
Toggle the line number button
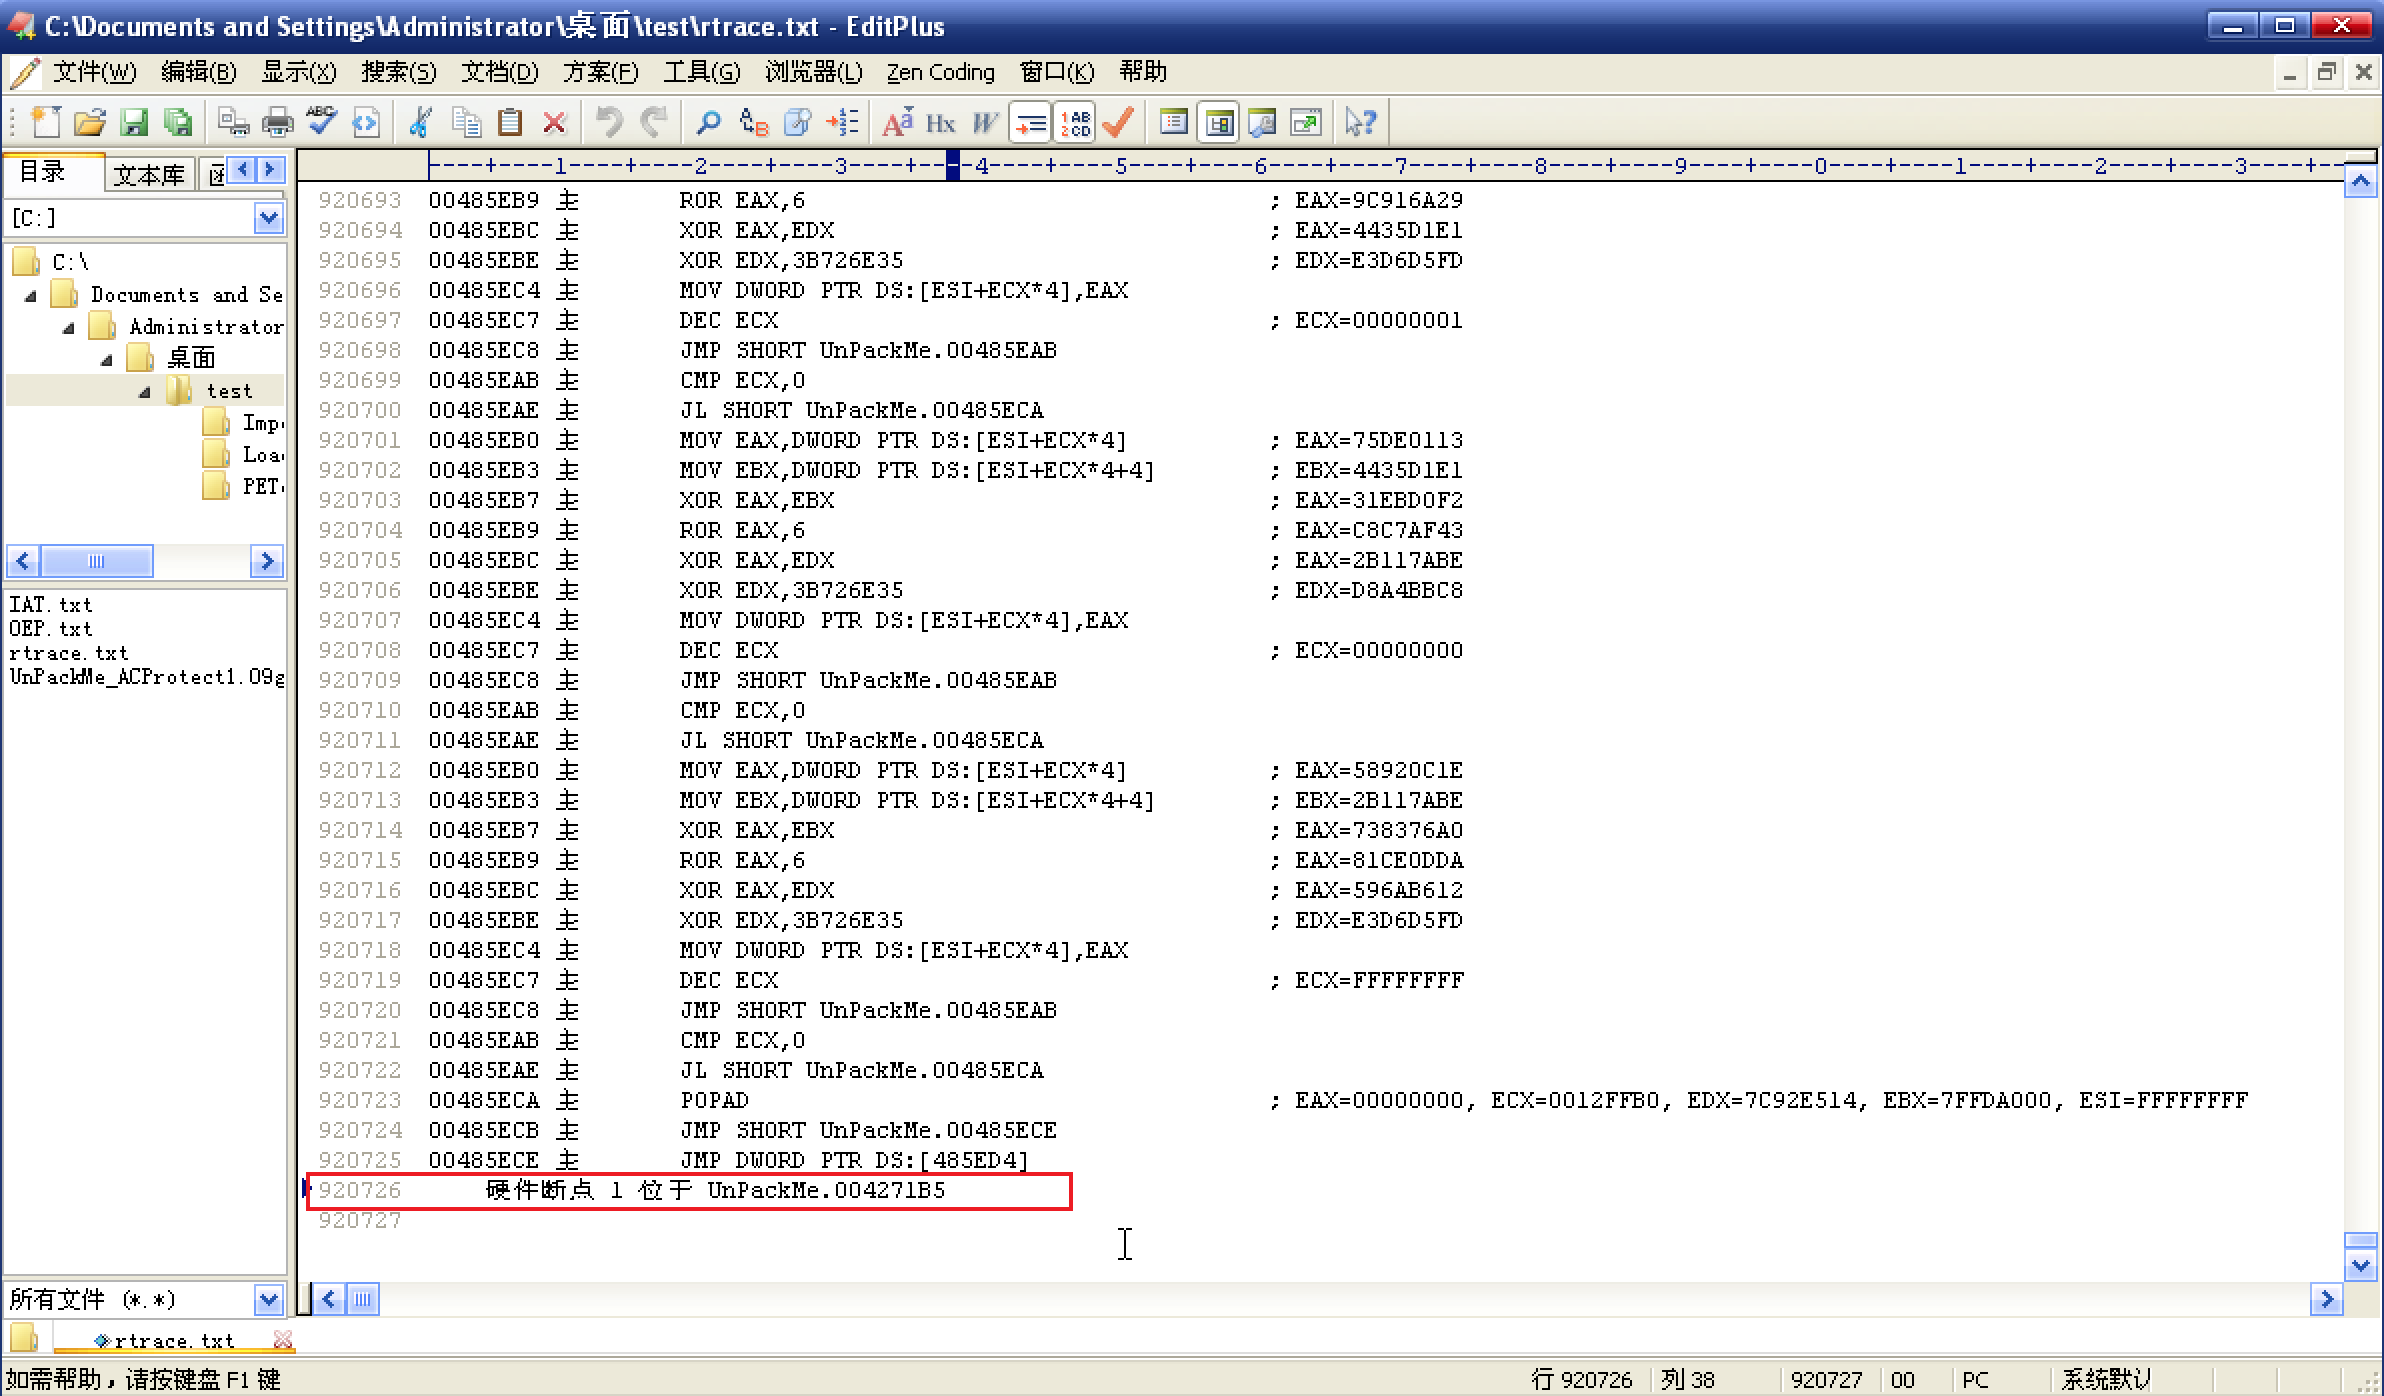1075,123
